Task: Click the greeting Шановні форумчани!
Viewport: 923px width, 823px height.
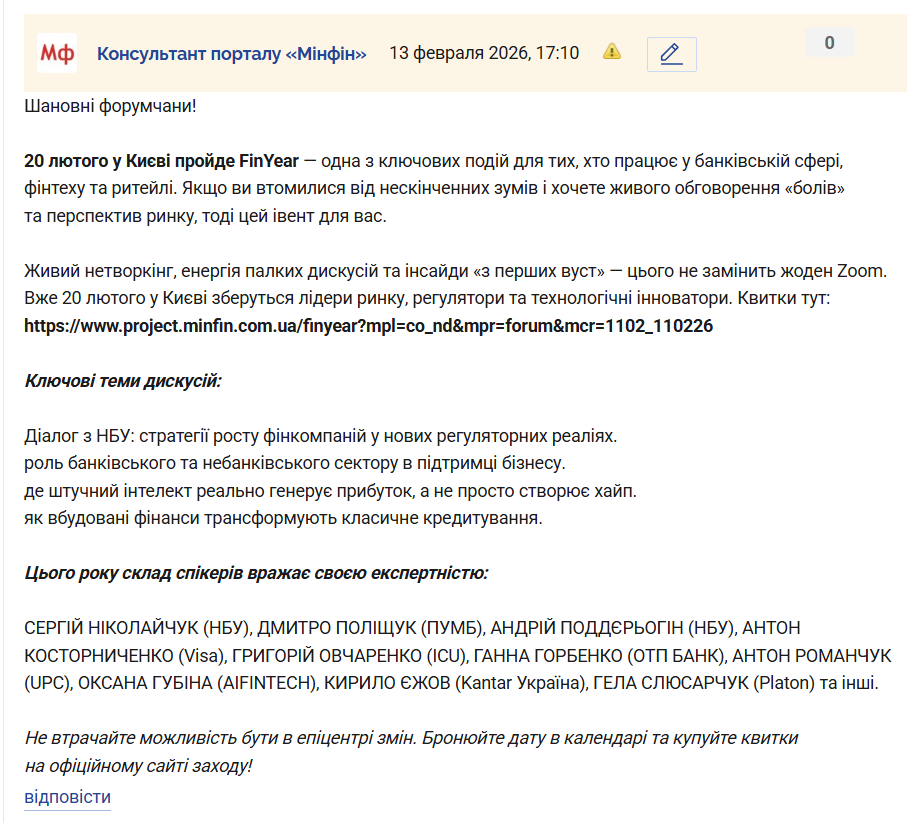Action: point(110,106)
